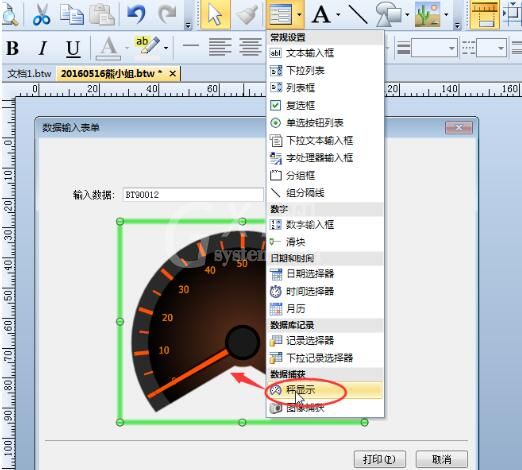Screen dimensions: 522x470
Task: Expand the first toolbar overflow options
Action: pyautogui.click(x=188, y=25)
